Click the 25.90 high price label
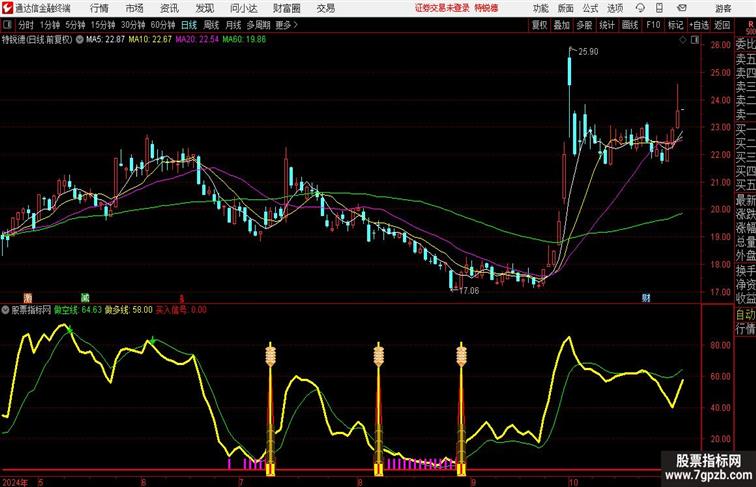Image resolution: width=756 pixels, height=487 pixels. pyautogui.click(x=588, y=52)
